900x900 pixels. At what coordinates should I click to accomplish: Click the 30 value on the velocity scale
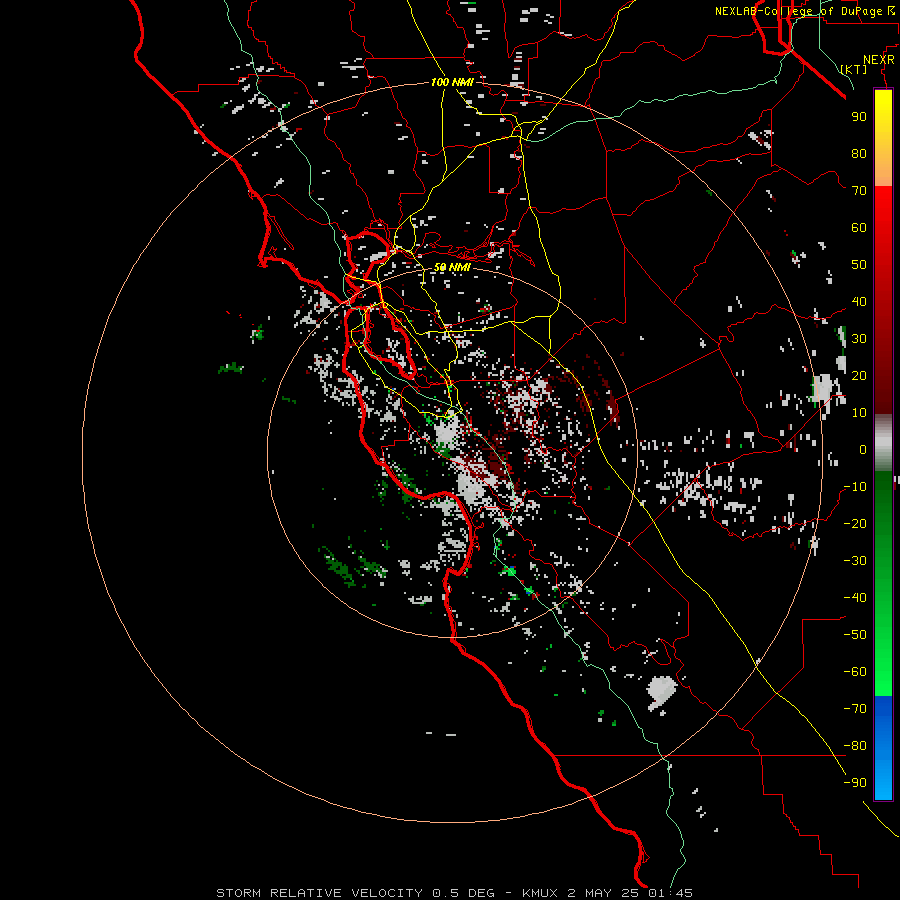[859, 339]
